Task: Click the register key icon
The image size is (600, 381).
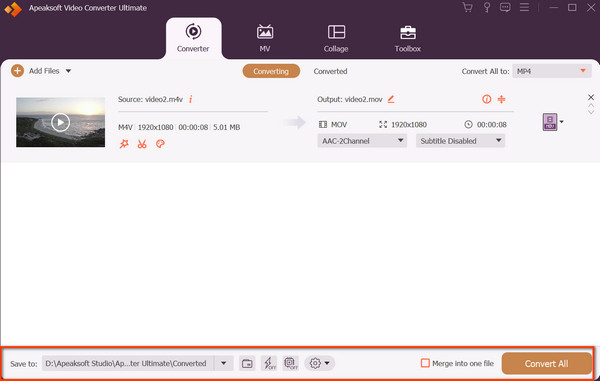Action: [487, 7]
